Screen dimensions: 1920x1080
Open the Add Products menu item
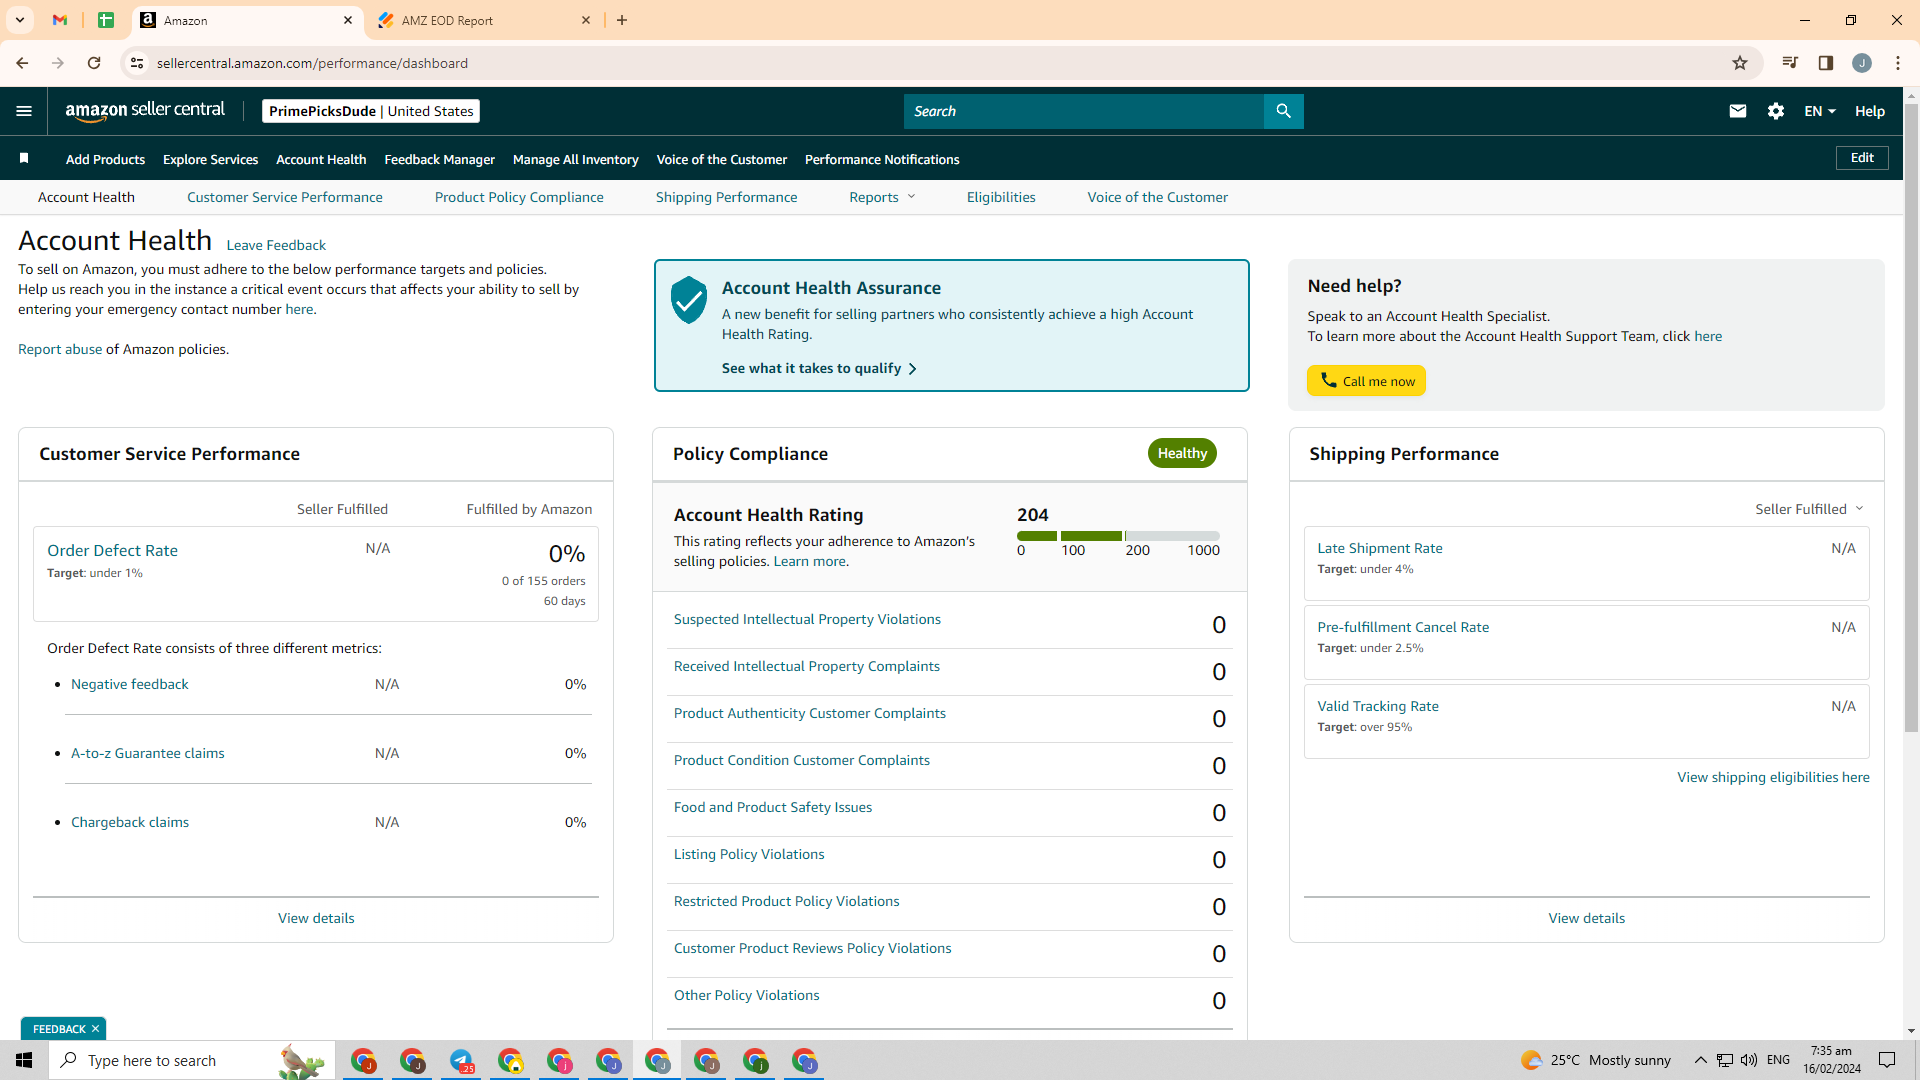click(105, 159)
